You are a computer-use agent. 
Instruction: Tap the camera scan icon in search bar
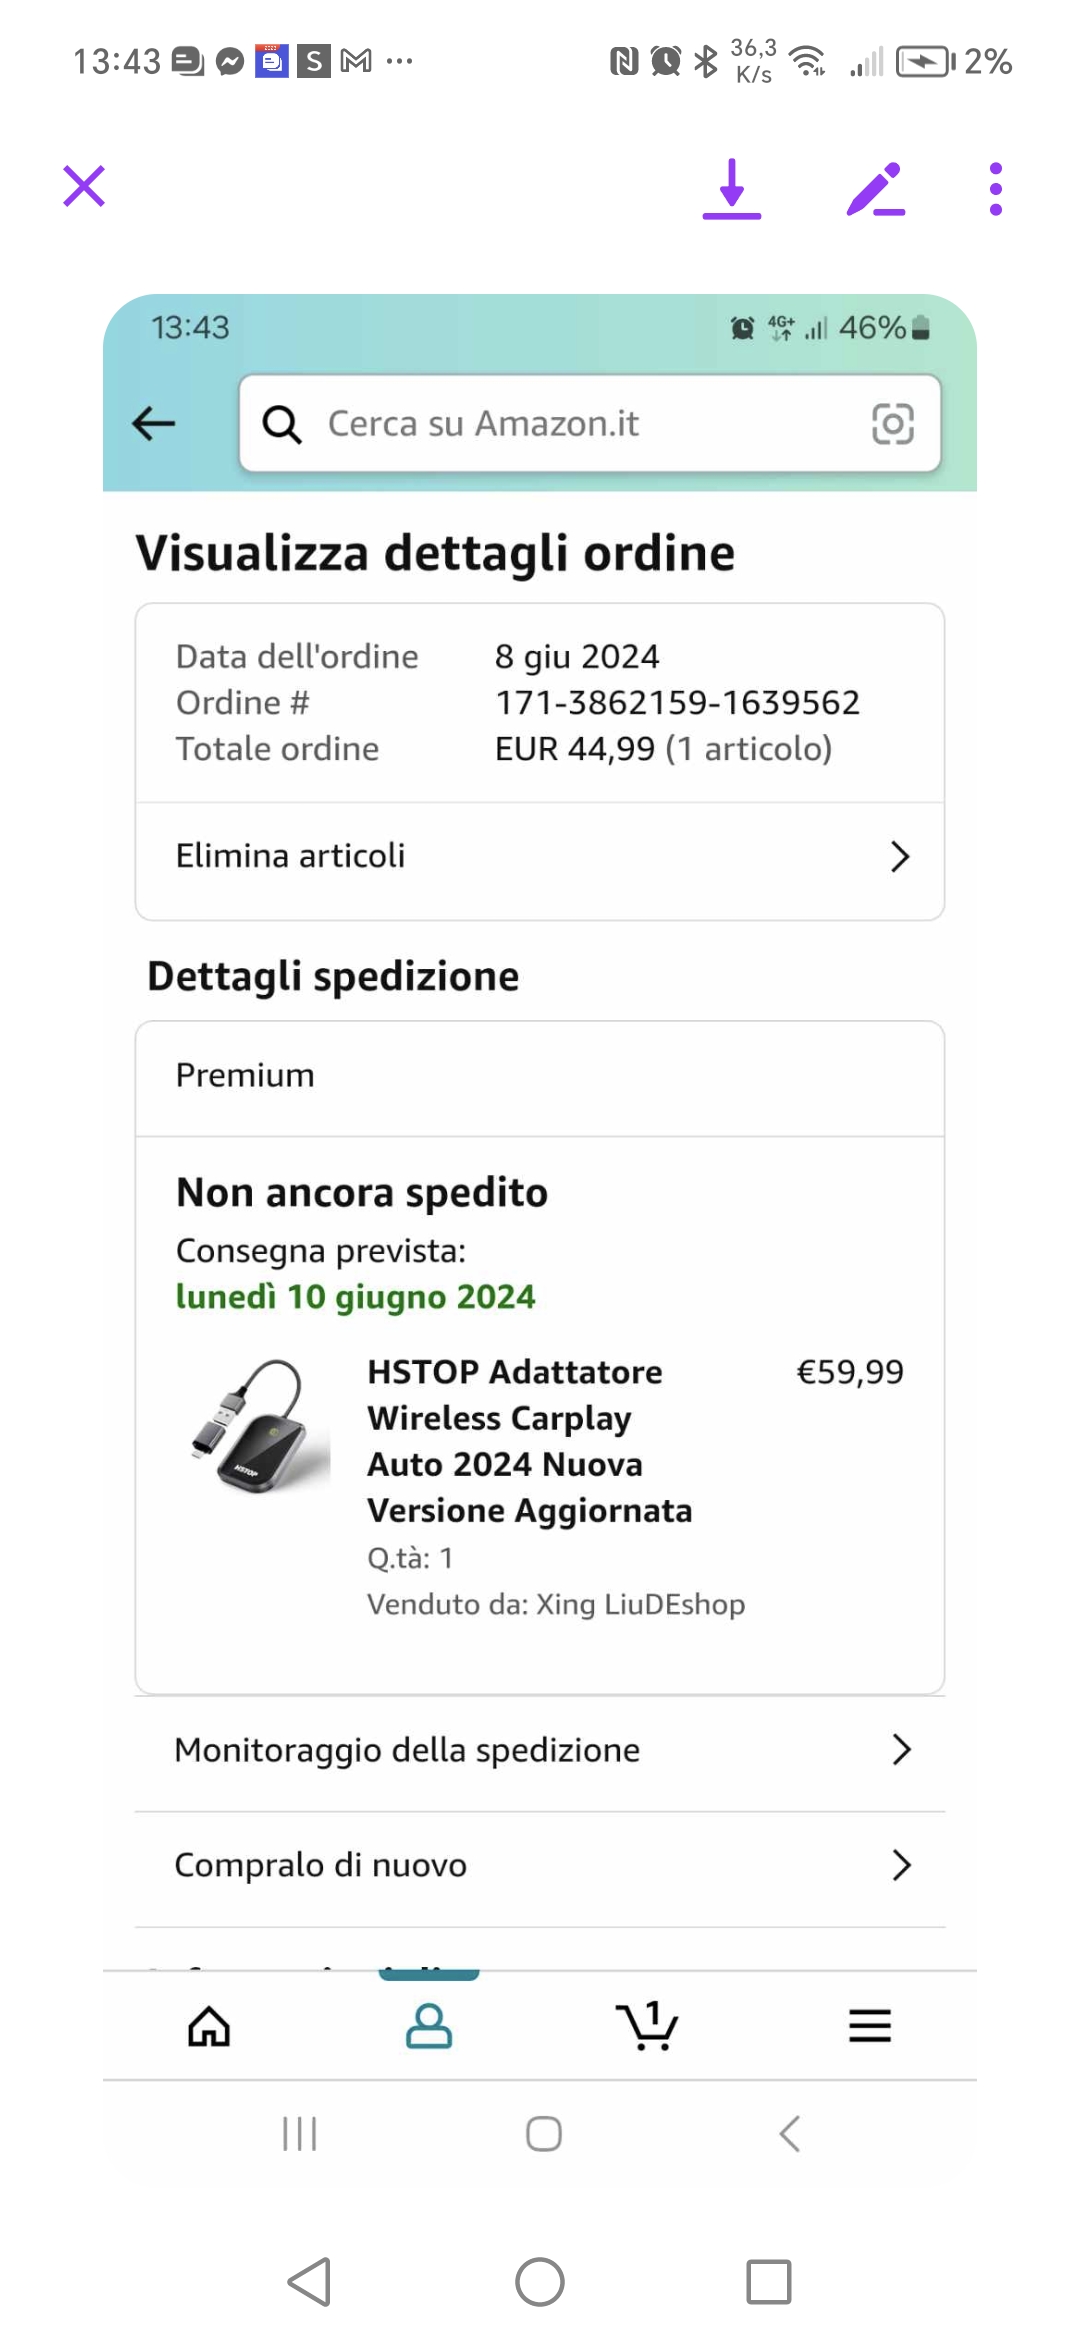coord(892,423)
